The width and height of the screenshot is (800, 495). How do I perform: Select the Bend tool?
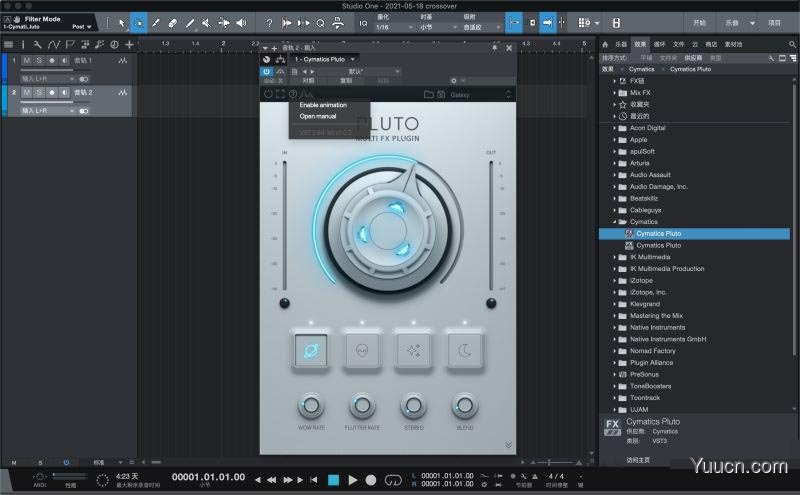pos(223,23)
